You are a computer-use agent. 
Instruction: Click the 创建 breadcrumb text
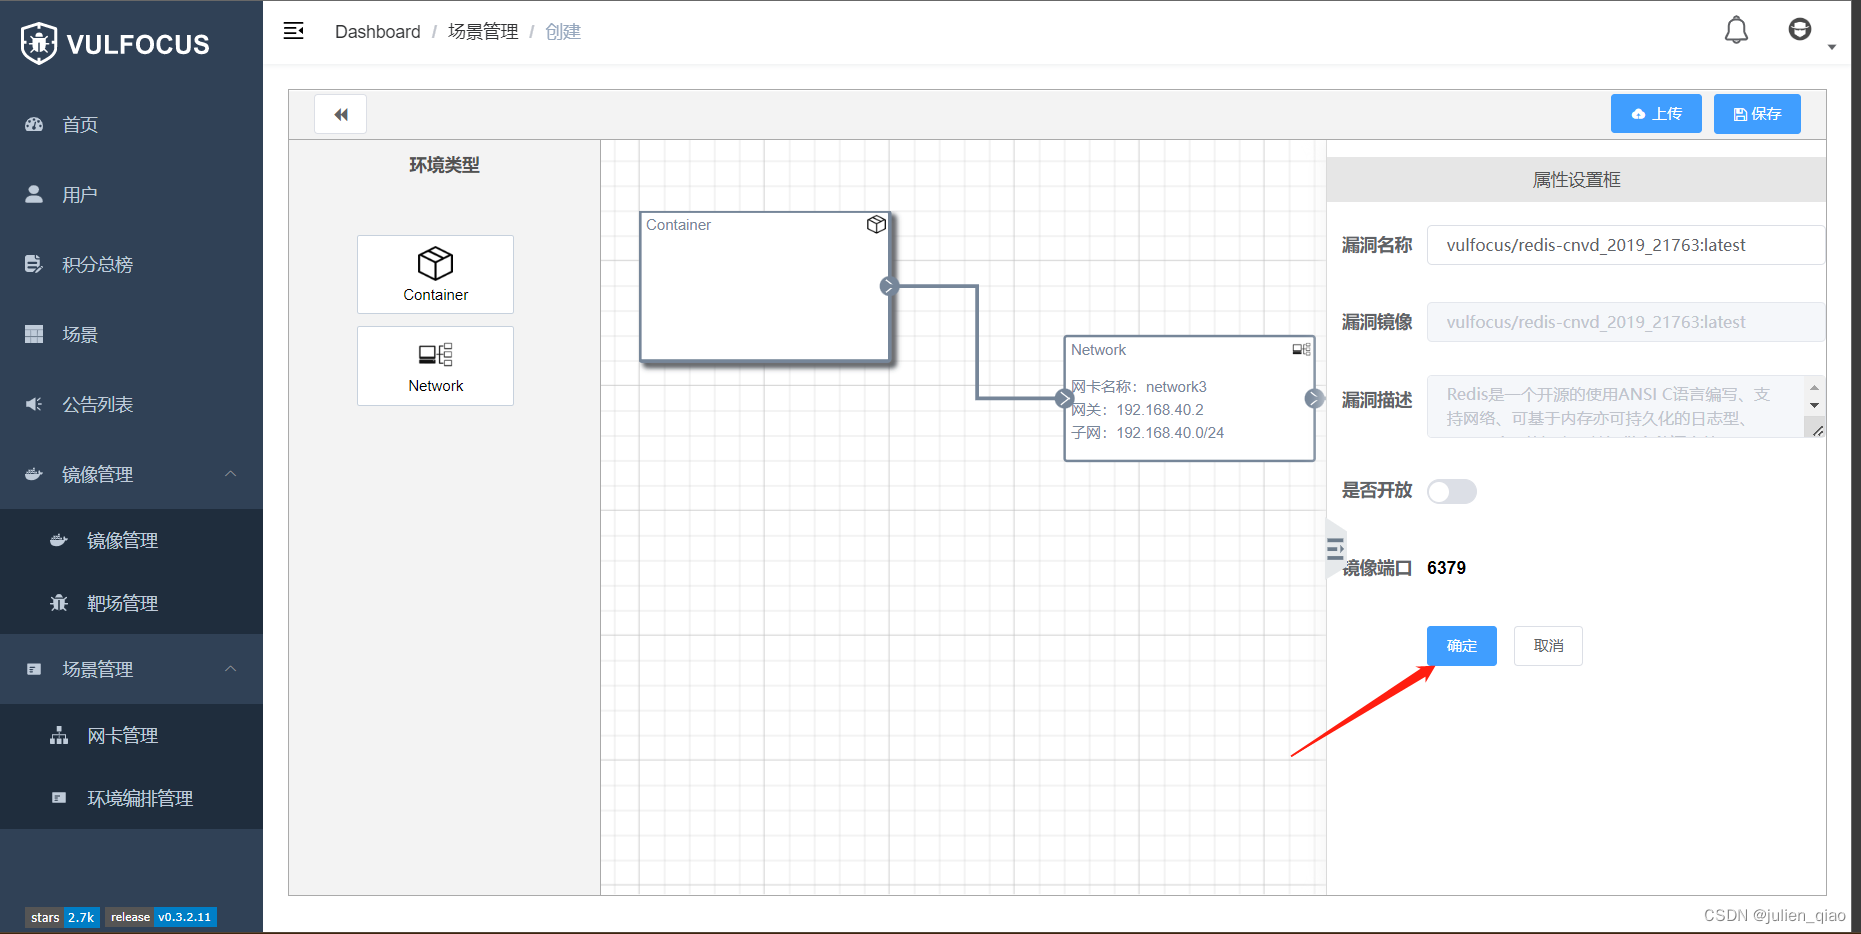pyautogui.click(x=563, y=31)
